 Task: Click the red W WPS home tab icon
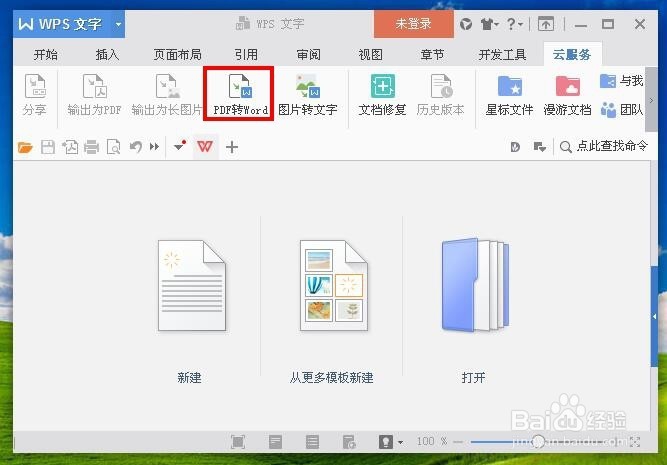point(205,147)
